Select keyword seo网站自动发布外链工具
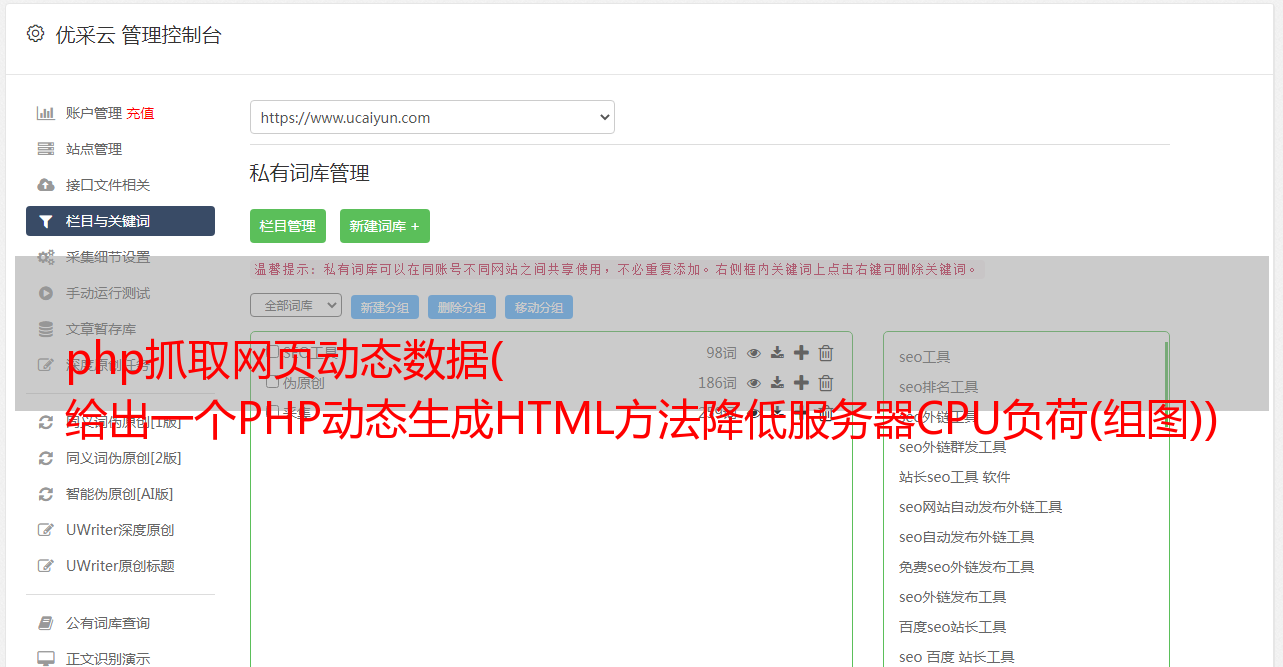 point(981,507)
